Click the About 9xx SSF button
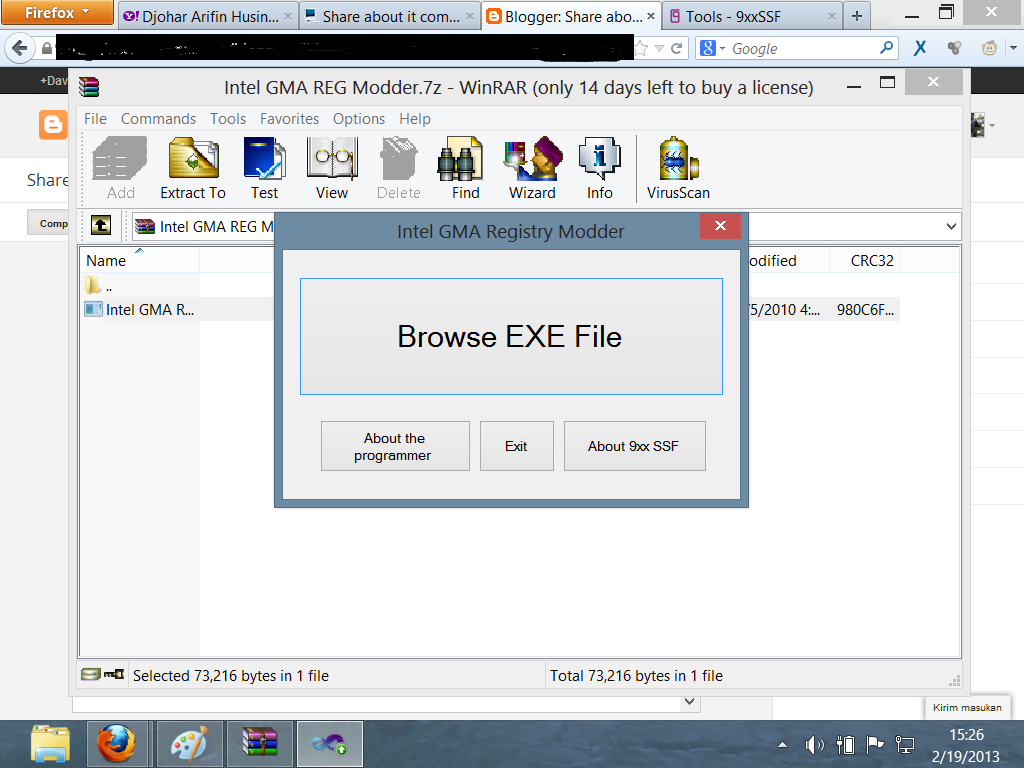 [635, 446]
